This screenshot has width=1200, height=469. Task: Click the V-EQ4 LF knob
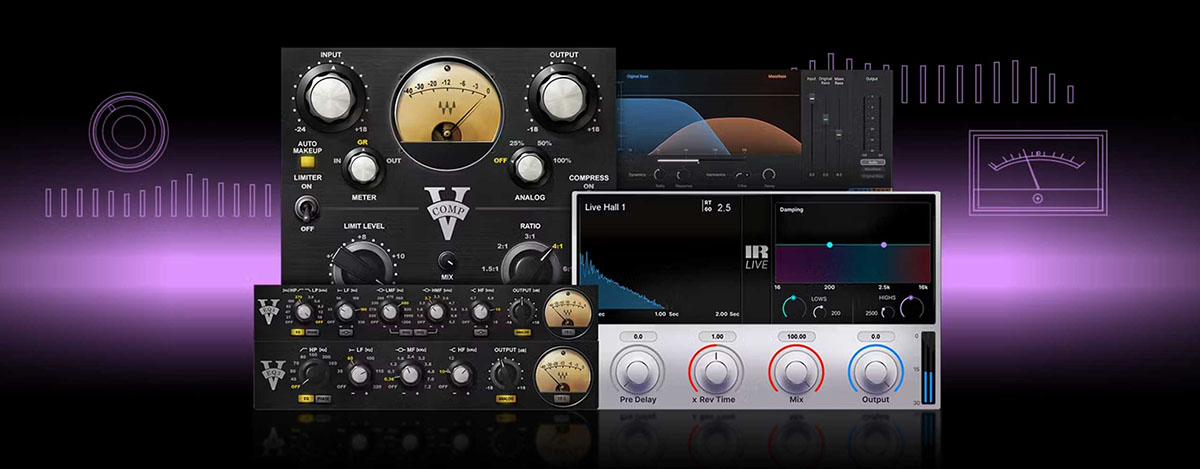(x=346, y=311)
